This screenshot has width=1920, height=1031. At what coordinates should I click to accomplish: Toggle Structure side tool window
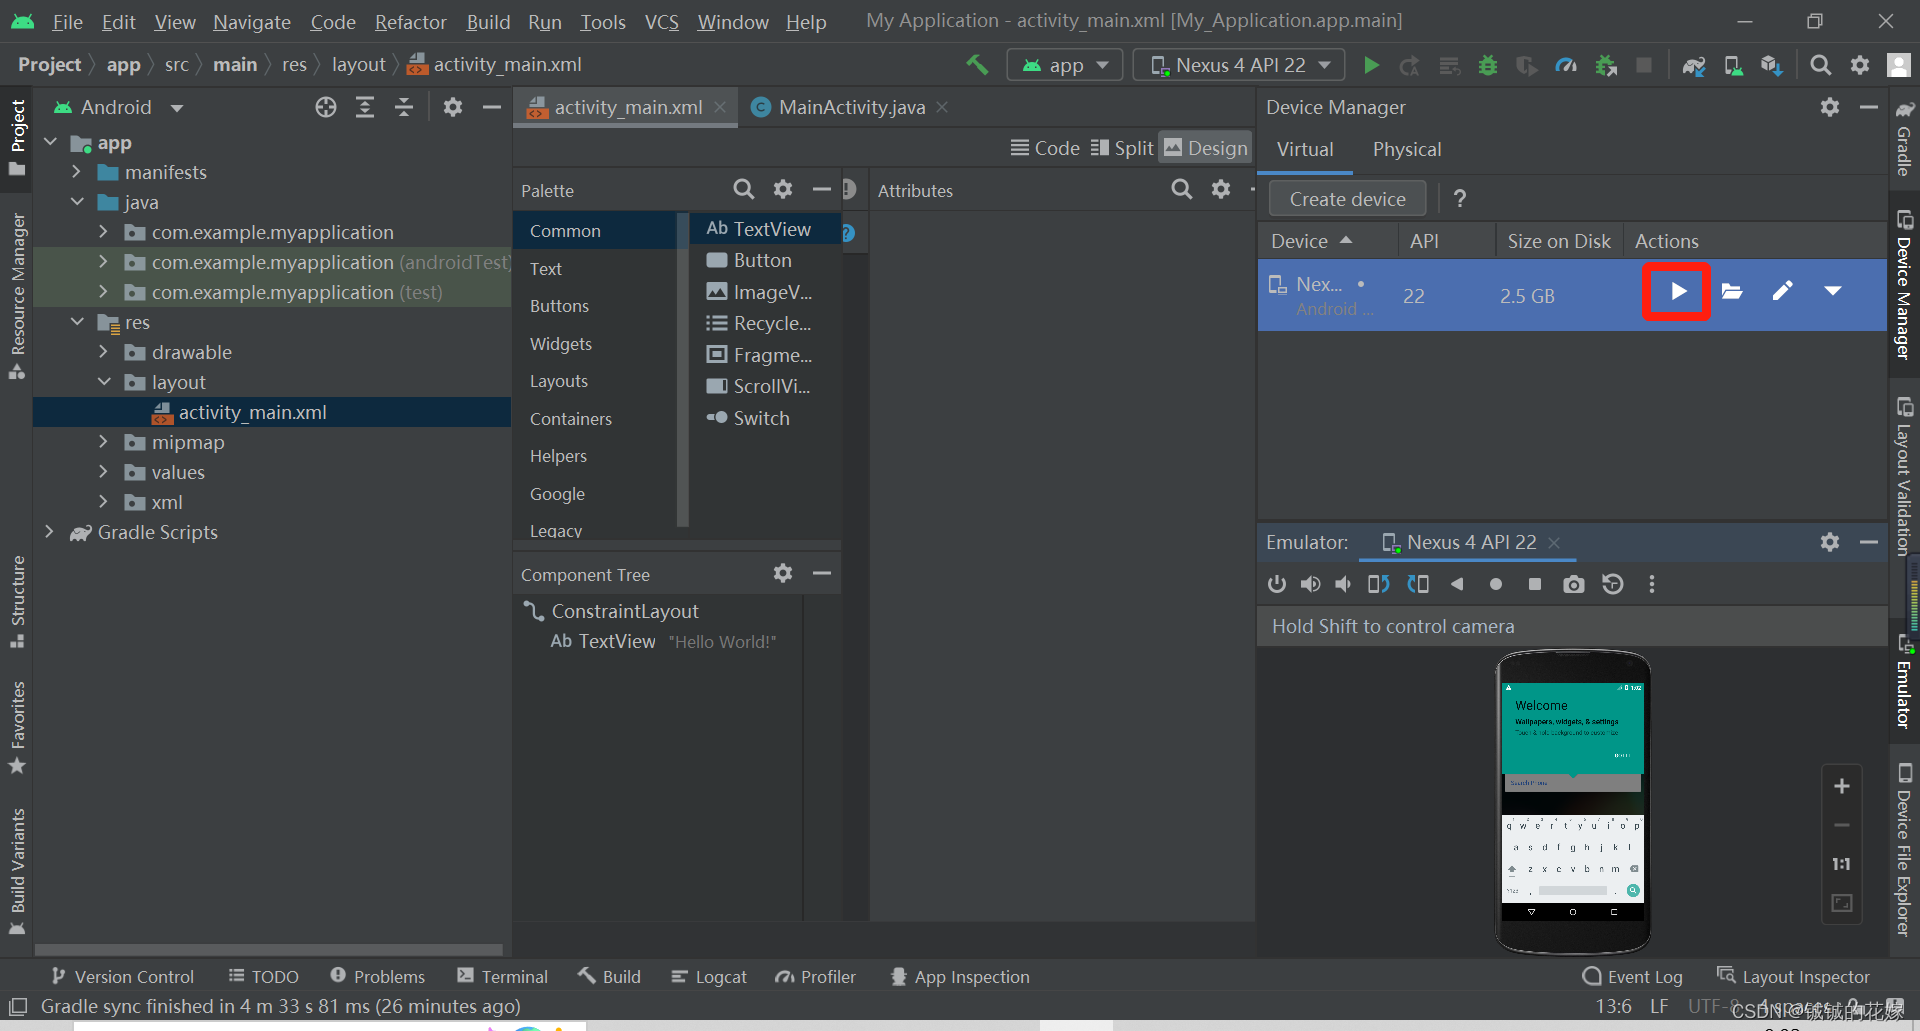point(17,602)
